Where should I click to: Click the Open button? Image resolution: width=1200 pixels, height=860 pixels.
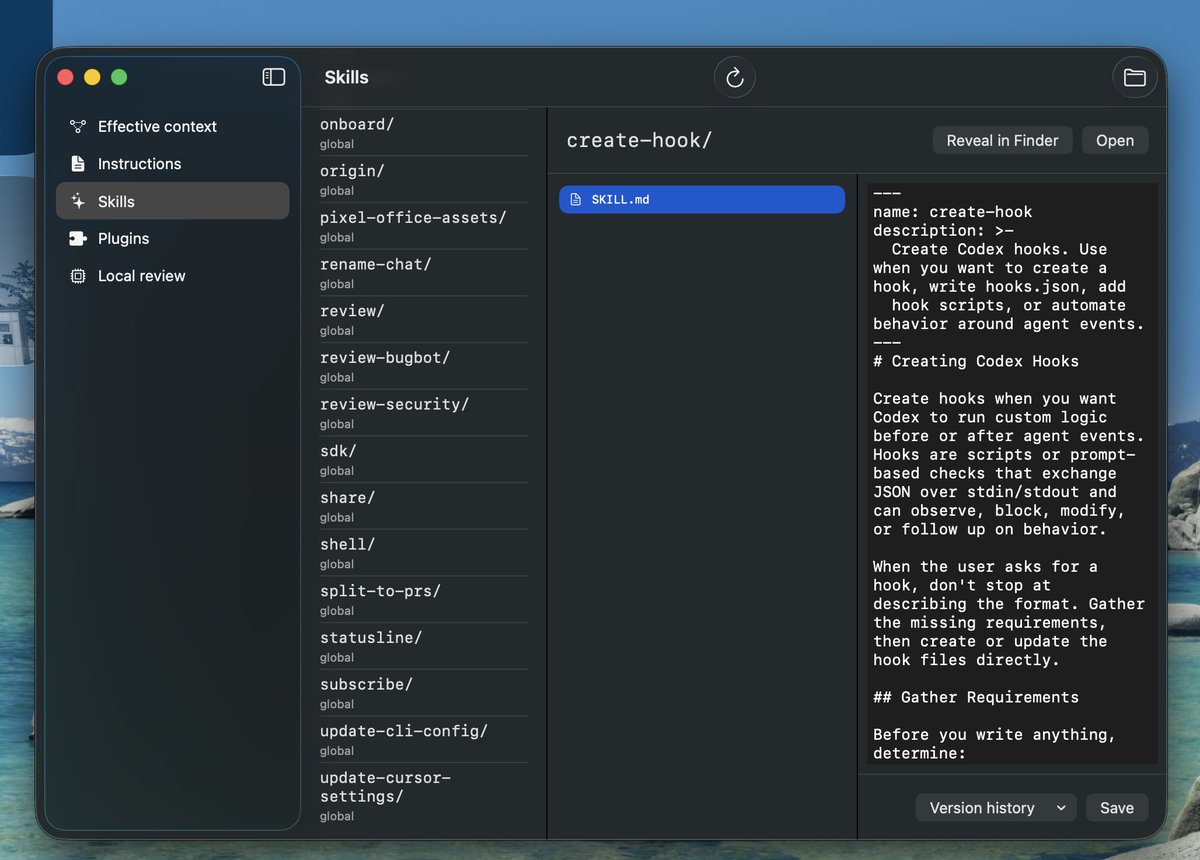(x=1115, y=140)
